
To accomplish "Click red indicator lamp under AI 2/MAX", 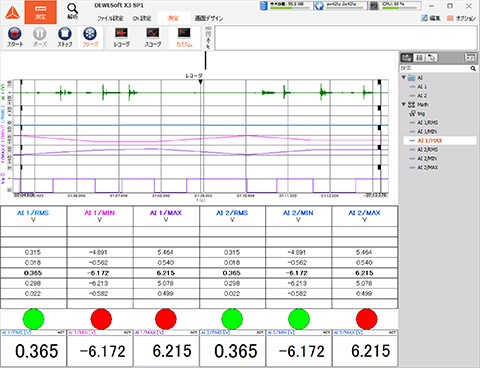I will point(367,319).
